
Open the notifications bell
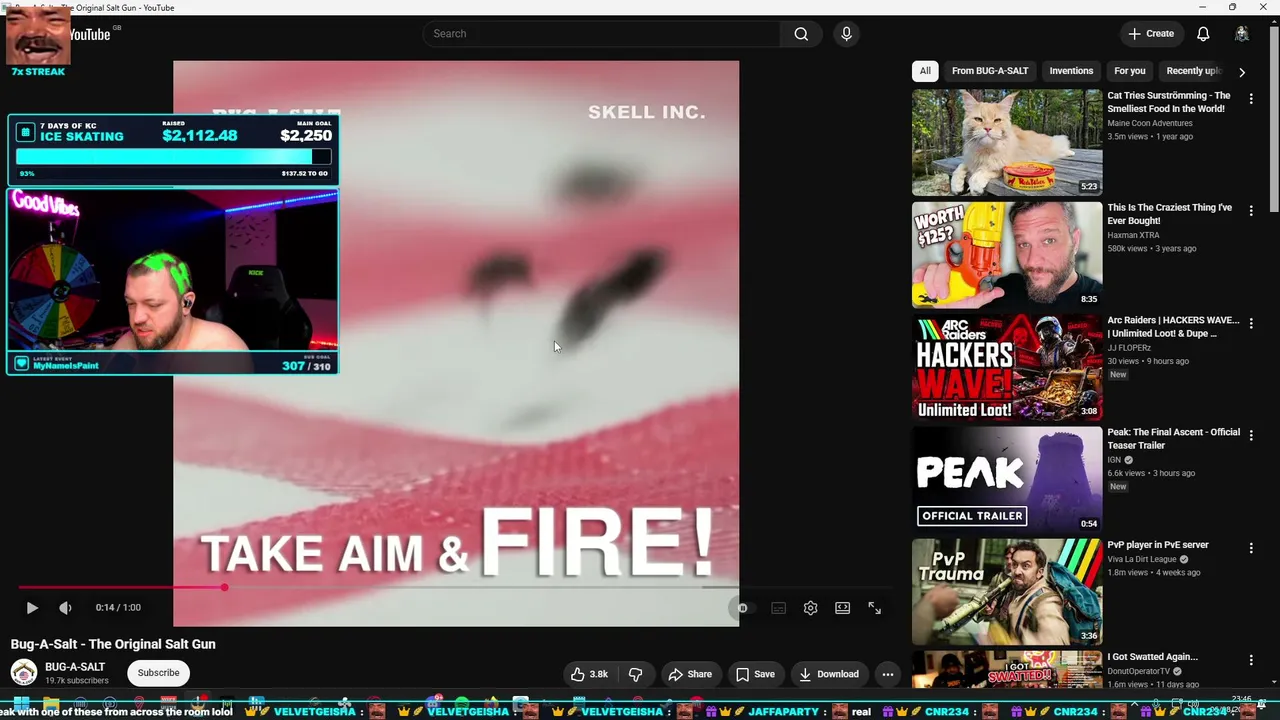1203,34
